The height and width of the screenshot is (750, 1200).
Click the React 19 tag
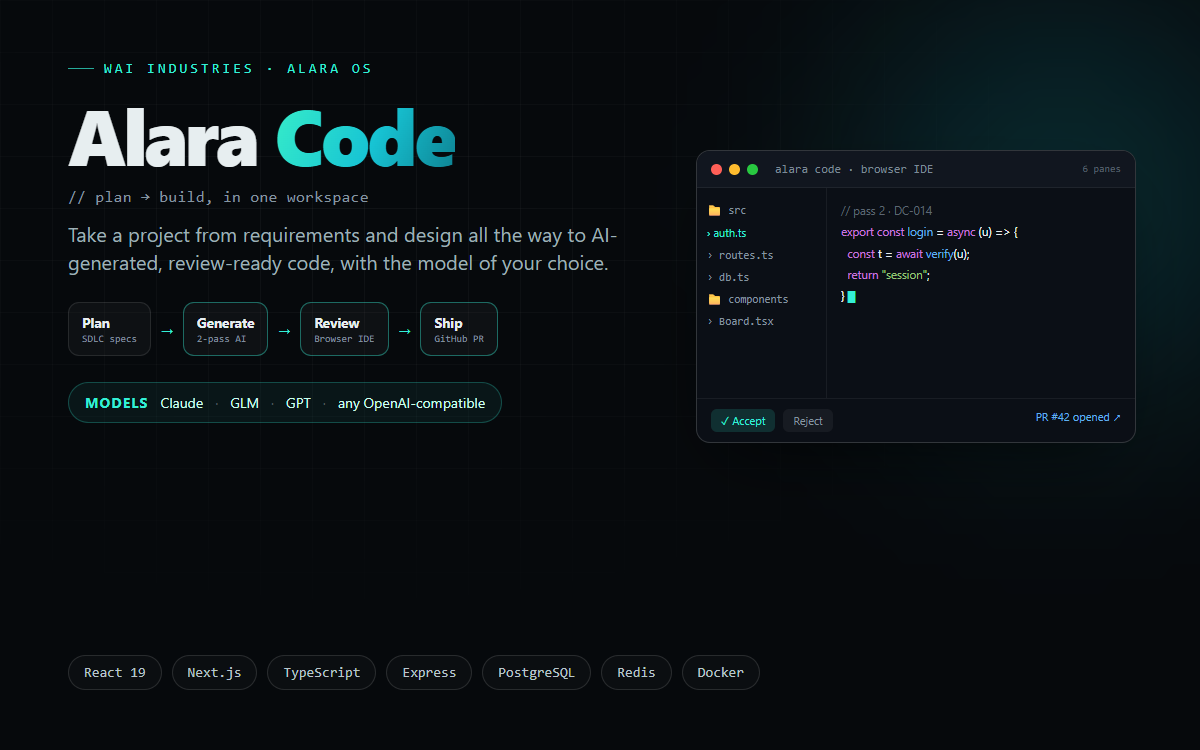115,673
